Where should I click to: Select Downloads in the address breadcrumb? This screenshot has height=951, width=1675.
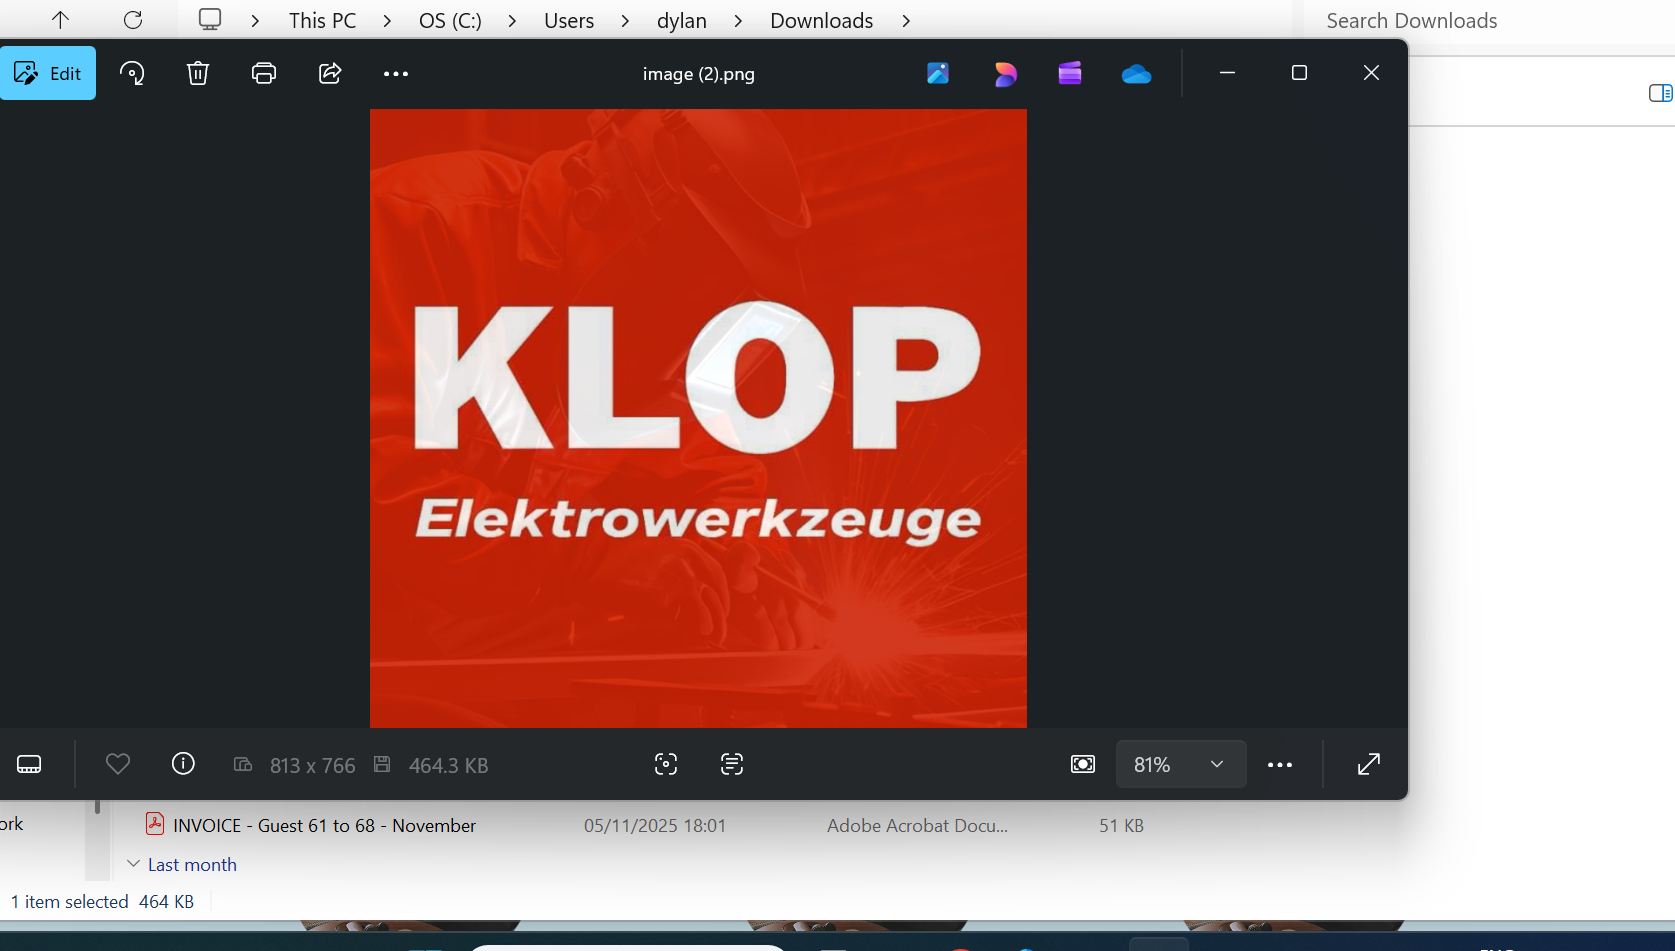point(822,21)
